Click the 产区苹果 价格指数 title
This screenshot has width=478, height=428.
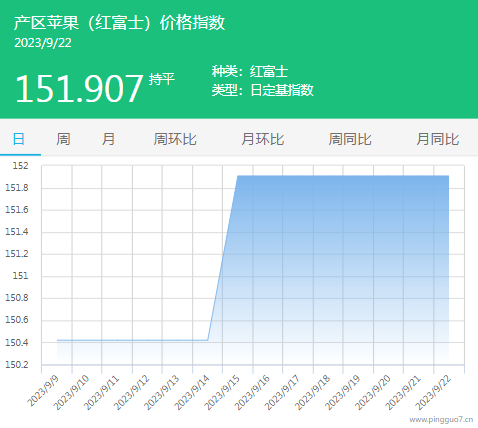tap(119, 23)
